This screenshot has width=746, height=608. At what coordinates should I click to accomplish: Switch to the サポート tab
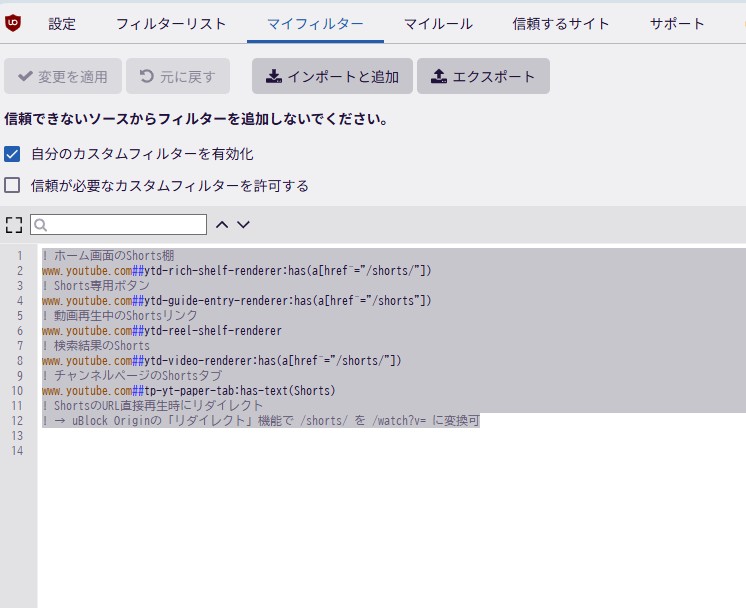pos(677,24)
